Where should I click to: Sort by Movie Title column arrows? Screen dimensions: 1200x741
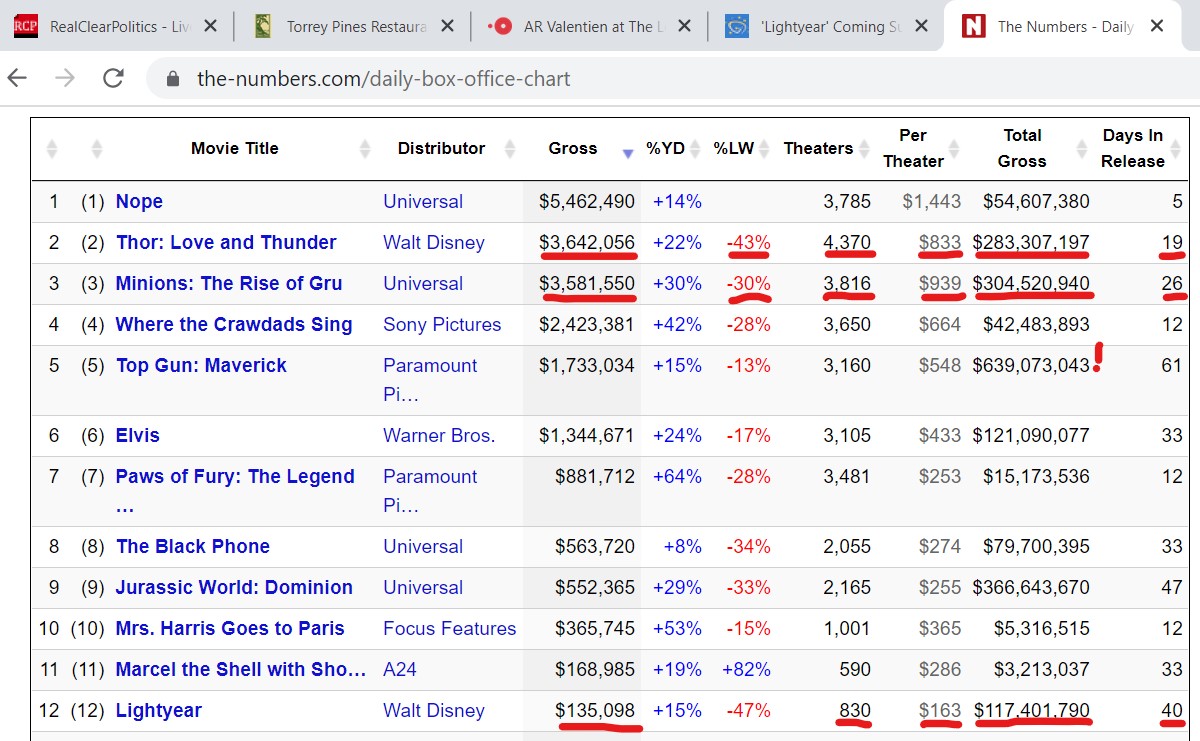tap(365, 149)
